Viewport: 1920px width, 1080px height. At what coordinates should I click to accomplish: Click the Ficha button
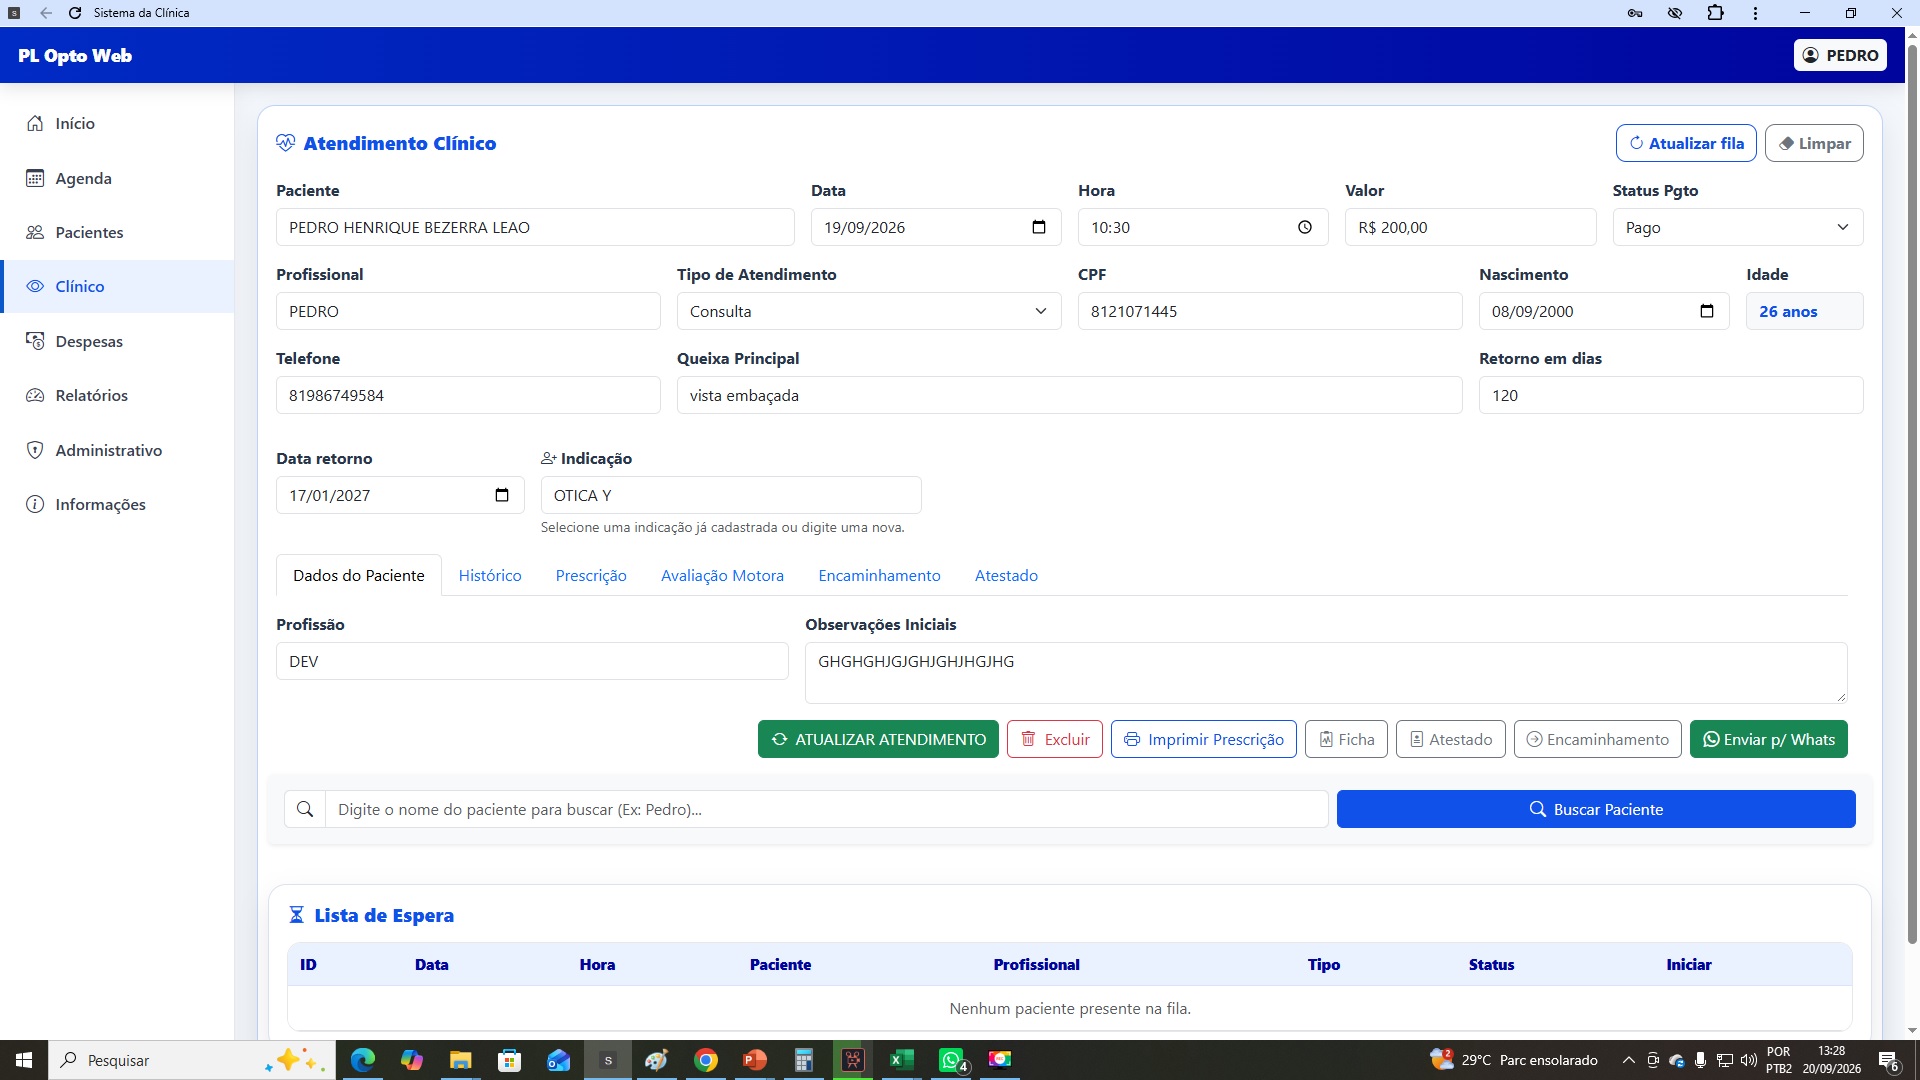[1346, 739]
